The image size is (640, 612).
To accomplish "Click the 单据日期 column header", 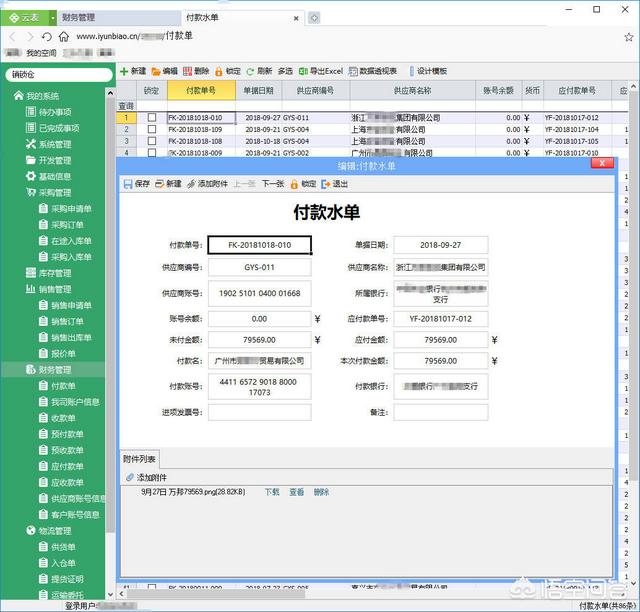I will tap(258, 91).
